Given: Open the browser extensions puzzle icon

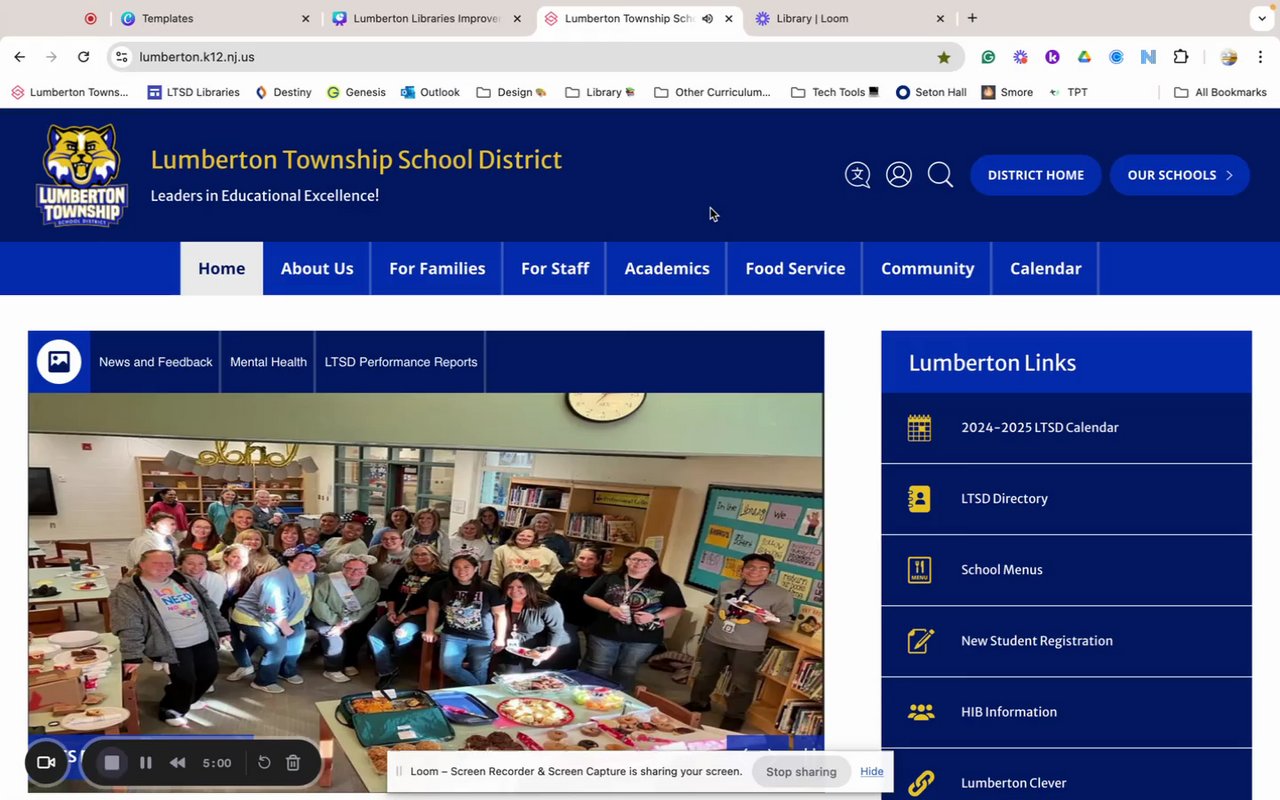Looking at the screenshot, I should [1181, 57].
